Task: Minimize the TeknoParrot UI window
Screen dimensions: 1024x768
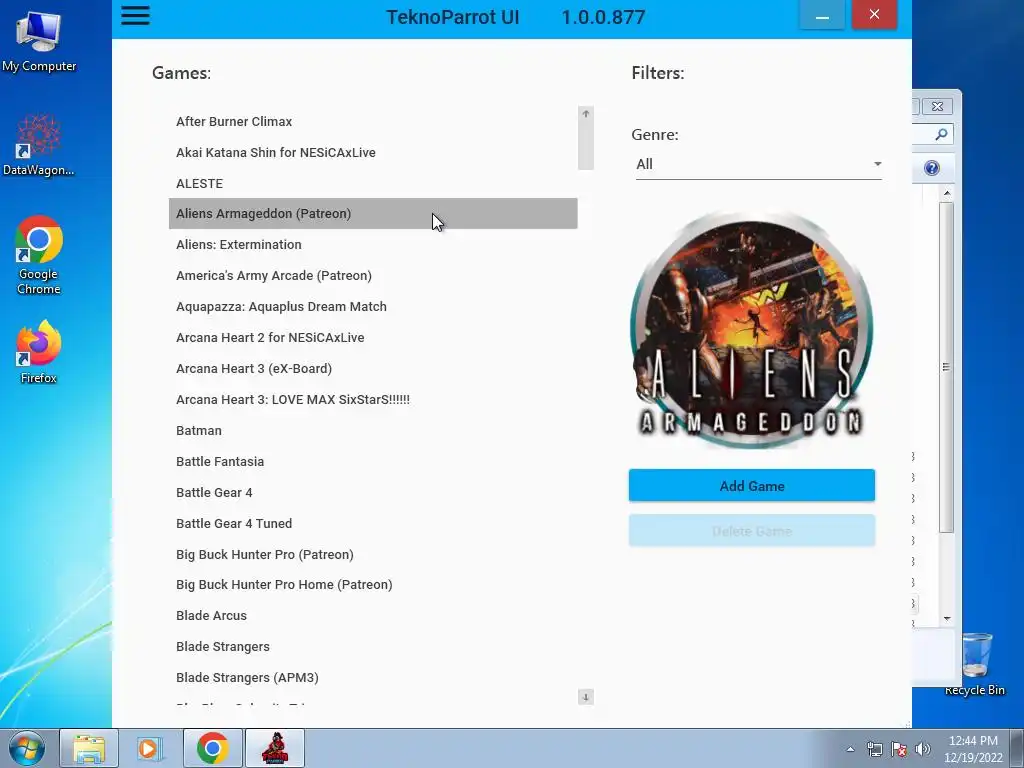Action: click(x=822, y=16)
